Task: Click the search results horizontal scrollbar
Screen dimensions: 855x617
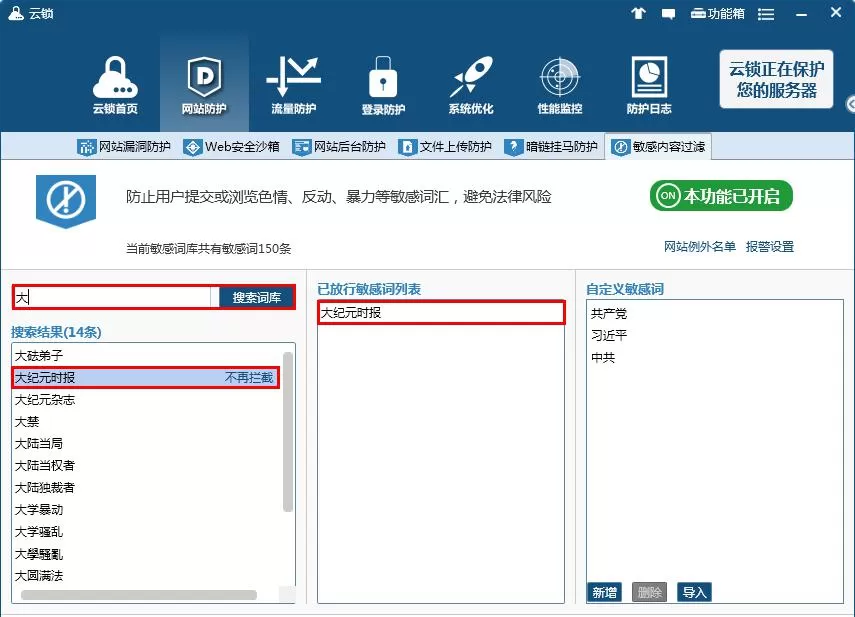Action: 139,595
